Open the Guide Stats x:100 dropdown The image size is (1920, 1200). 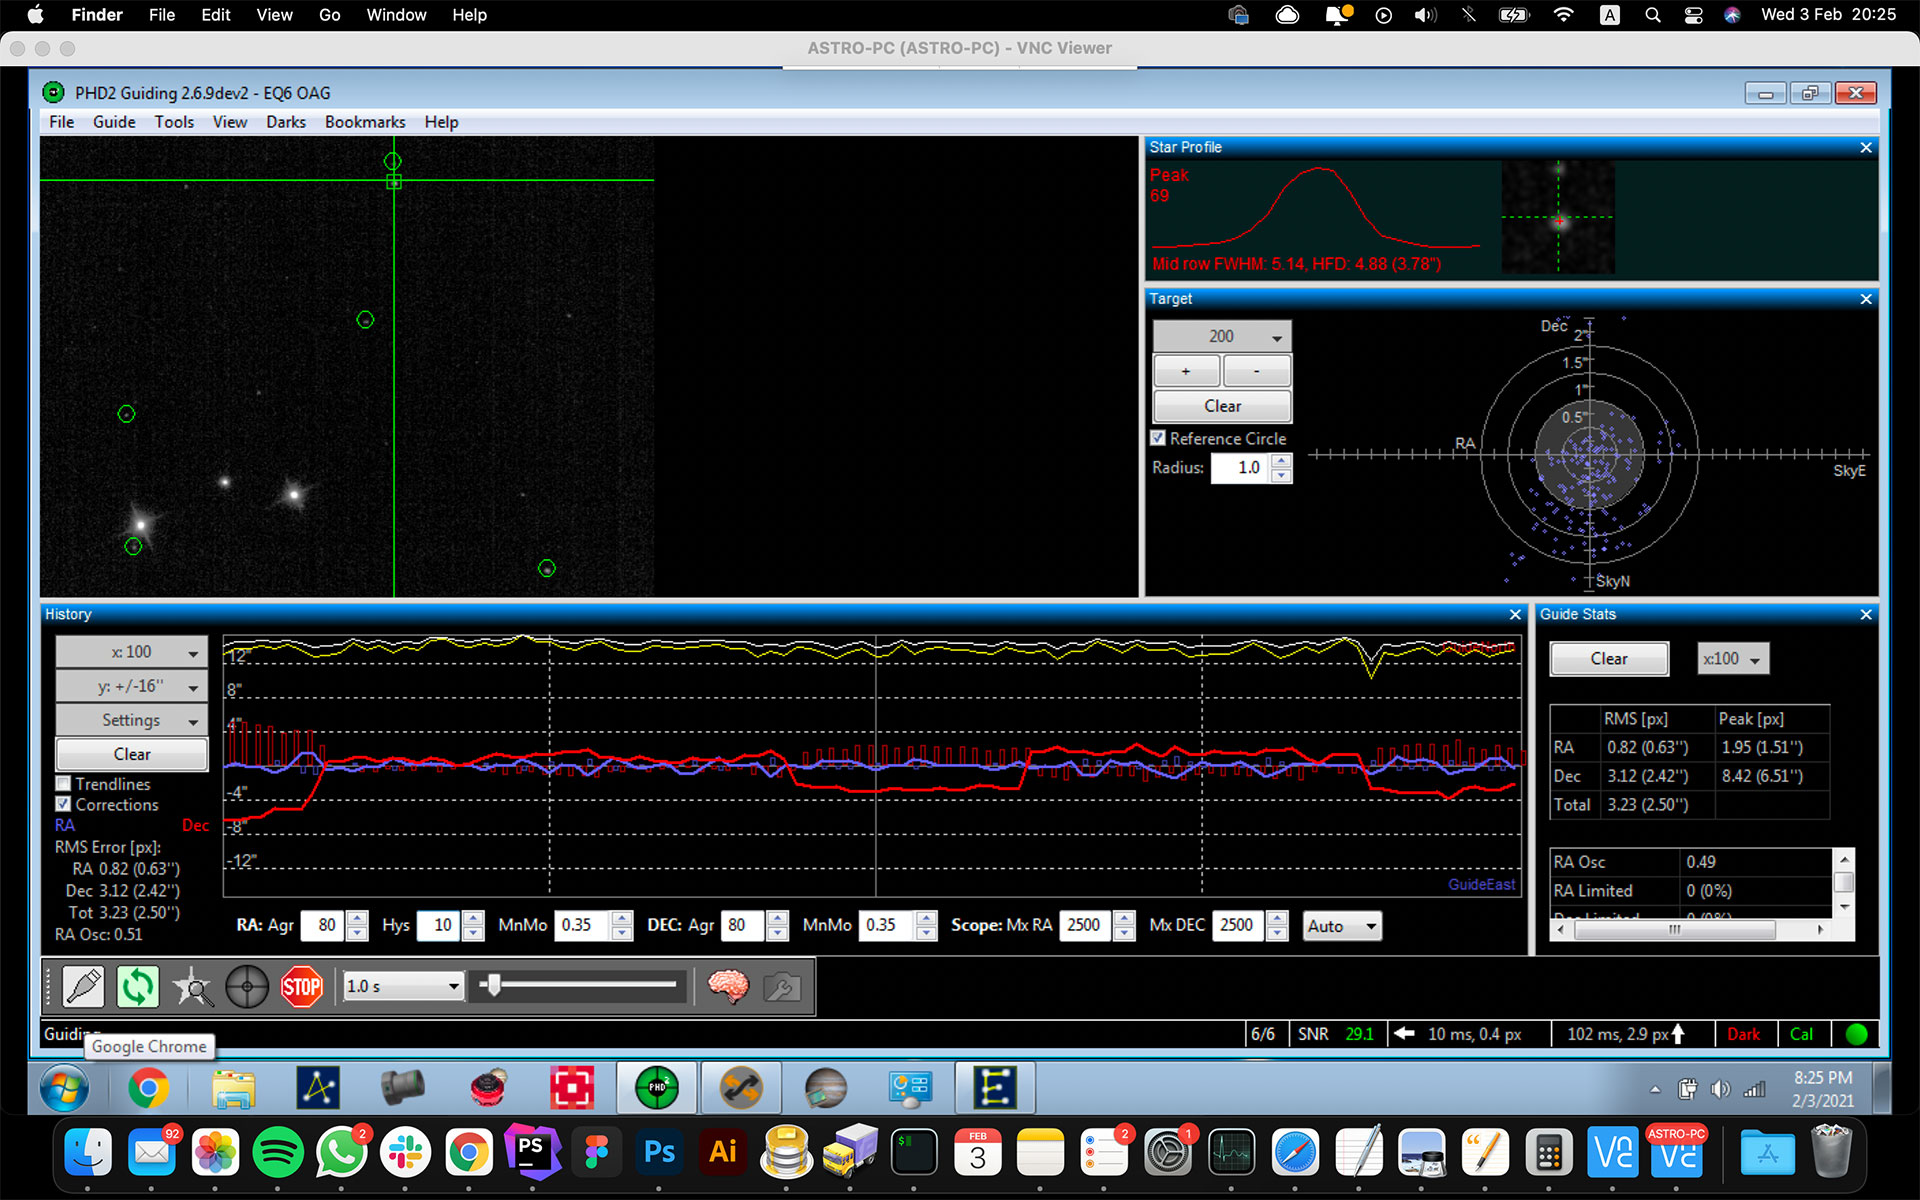point(1733,659)
